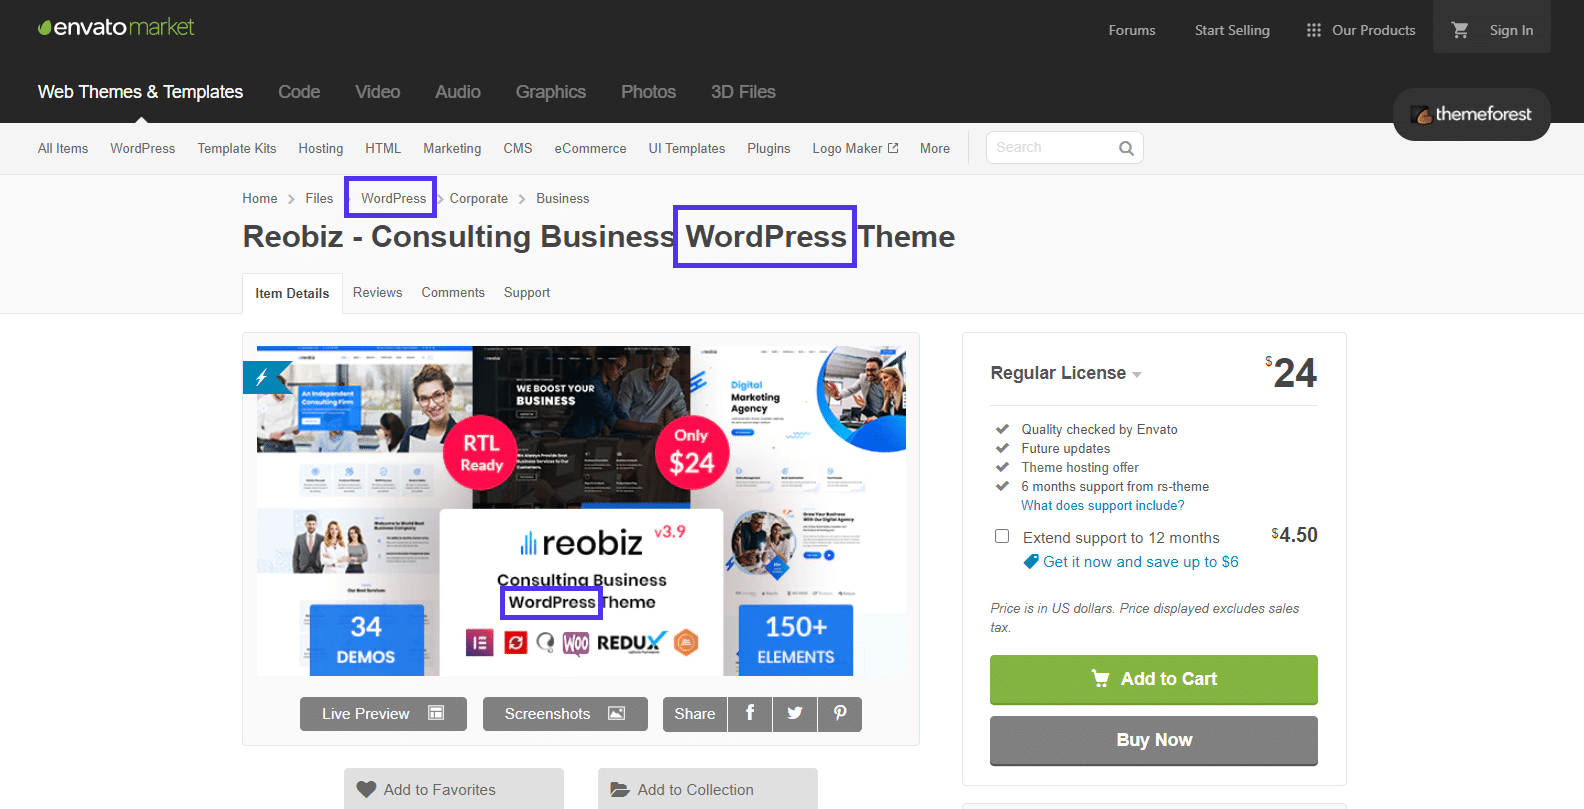The image size is (1584, 809).
Task: Open Template Kits category
Action: coord(237,148)
